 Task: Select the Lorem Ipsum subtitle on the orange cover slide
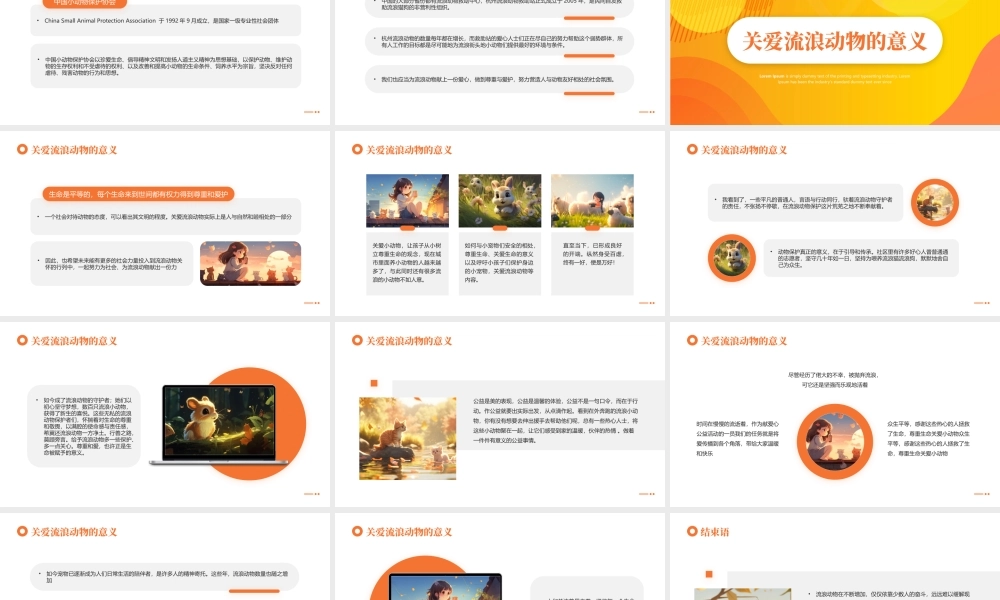(834, 78)
